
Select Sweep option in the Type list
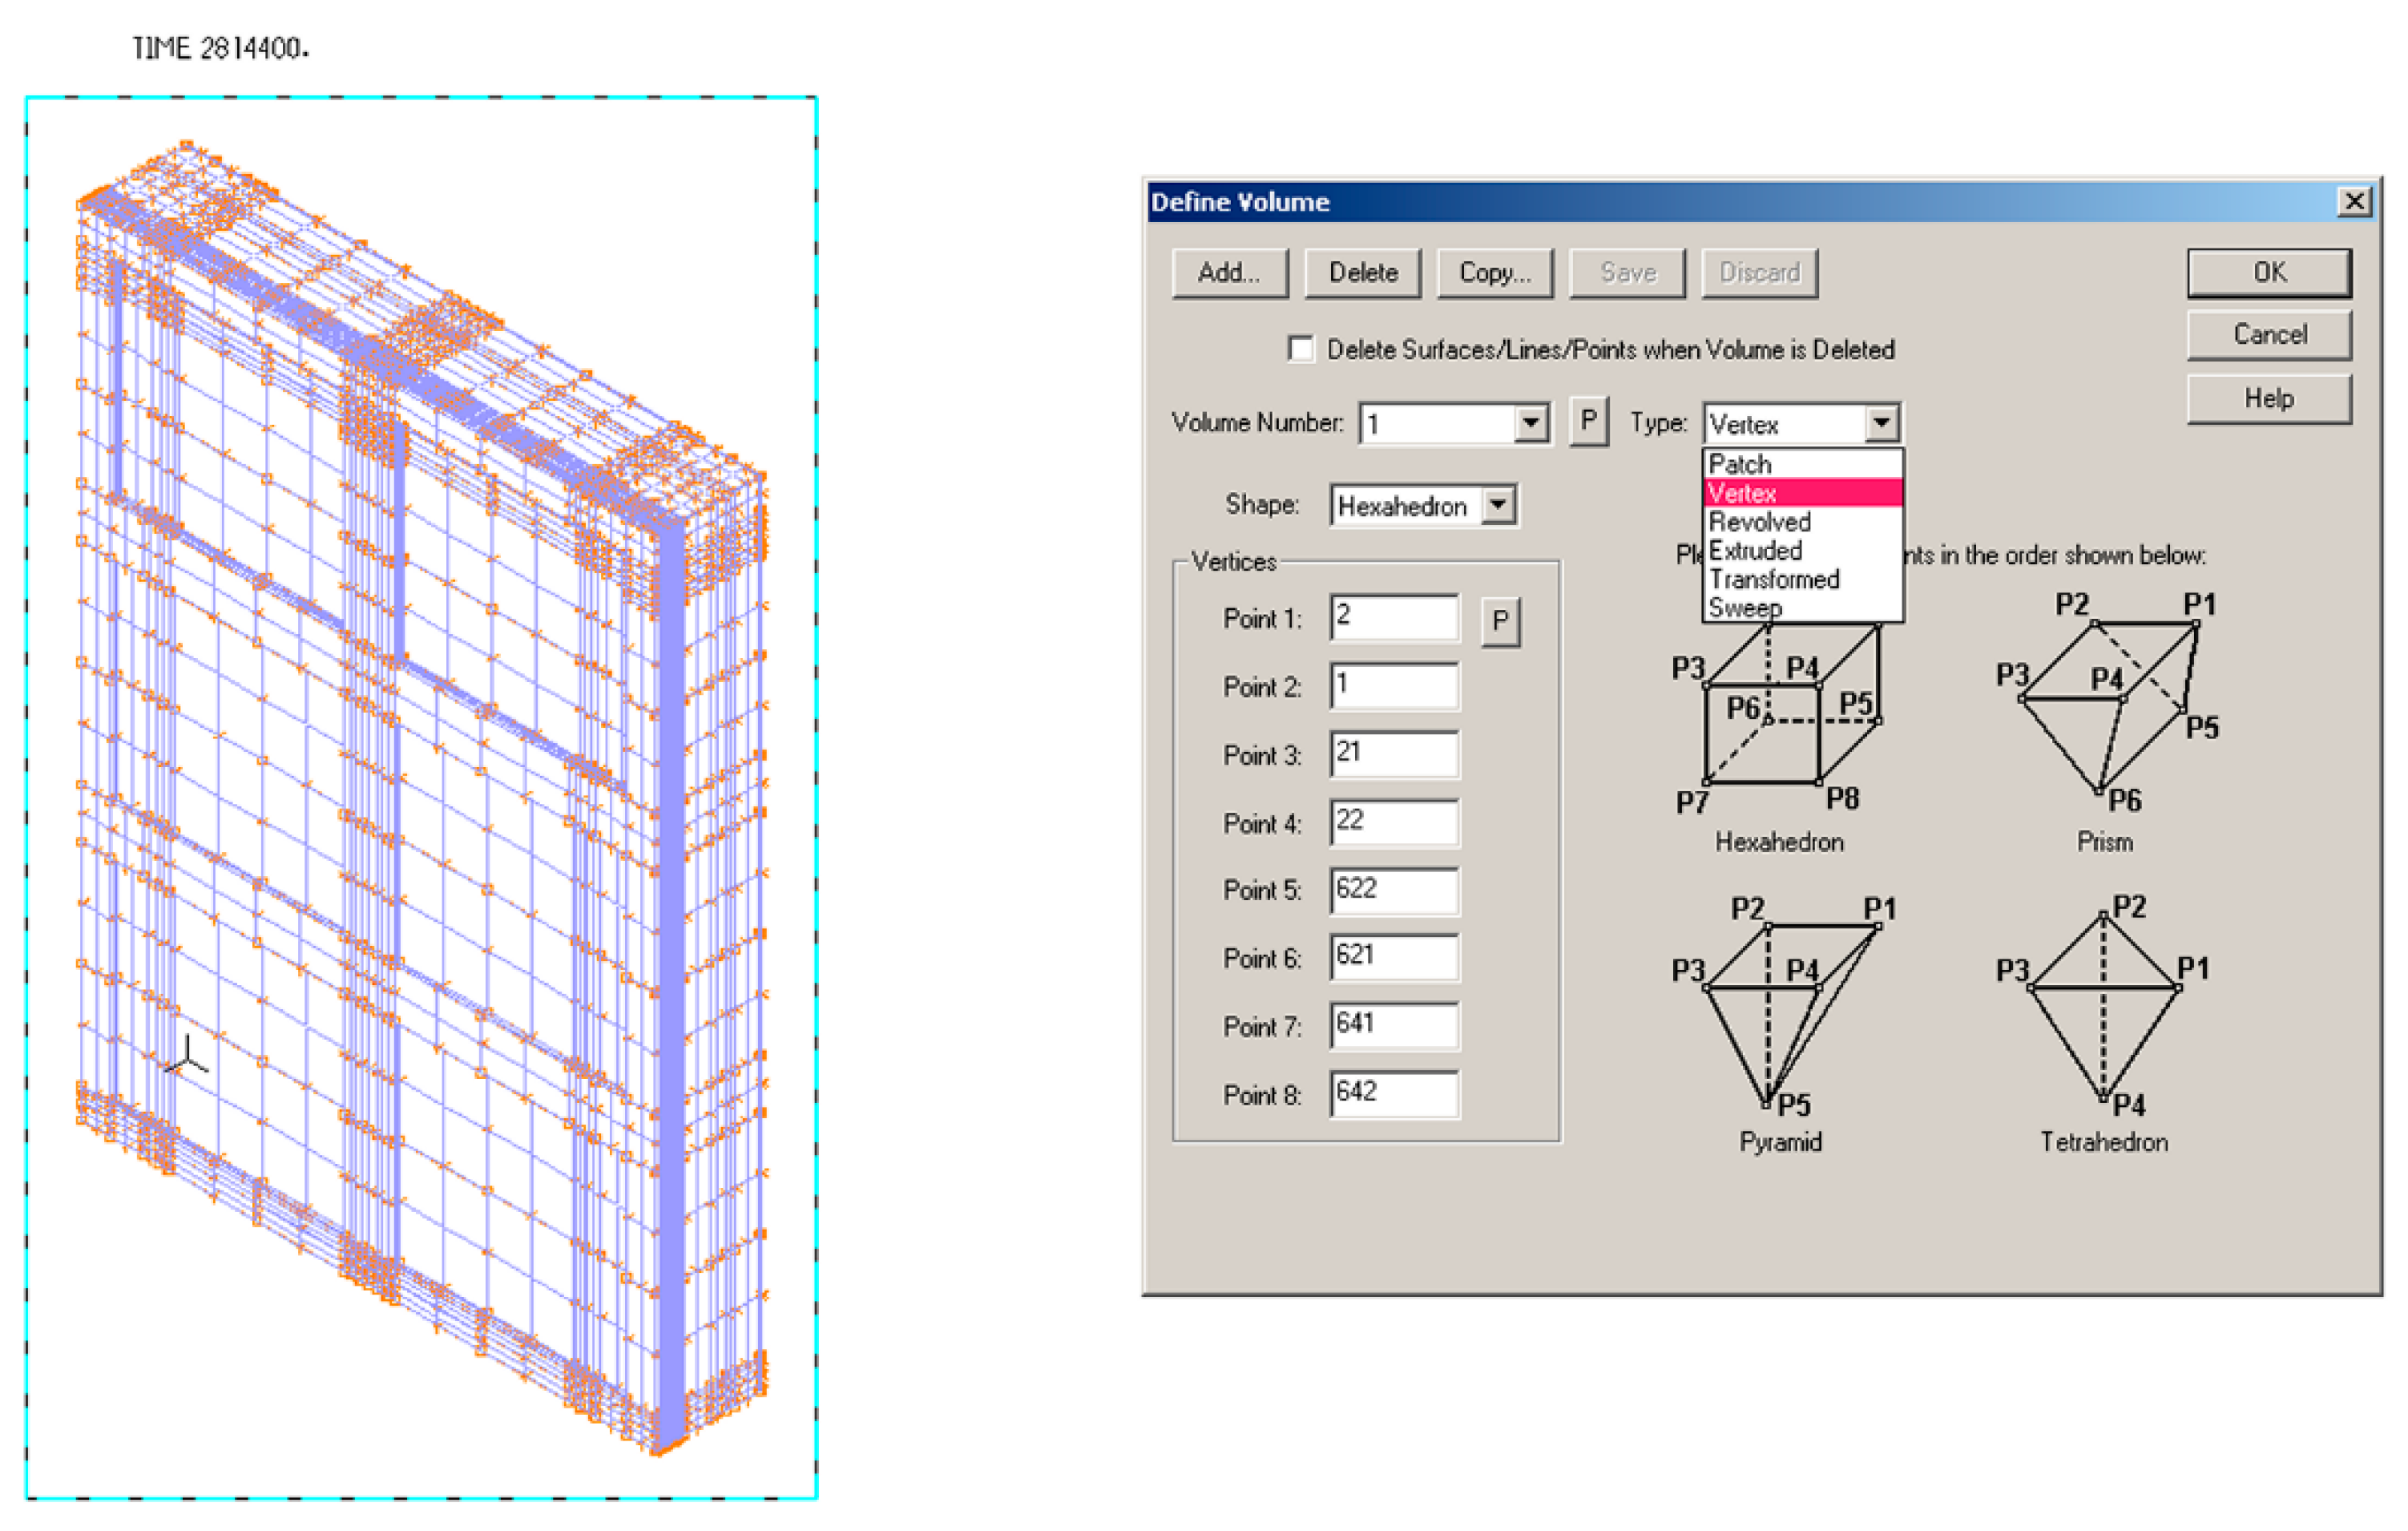(x=1745, y=607)
